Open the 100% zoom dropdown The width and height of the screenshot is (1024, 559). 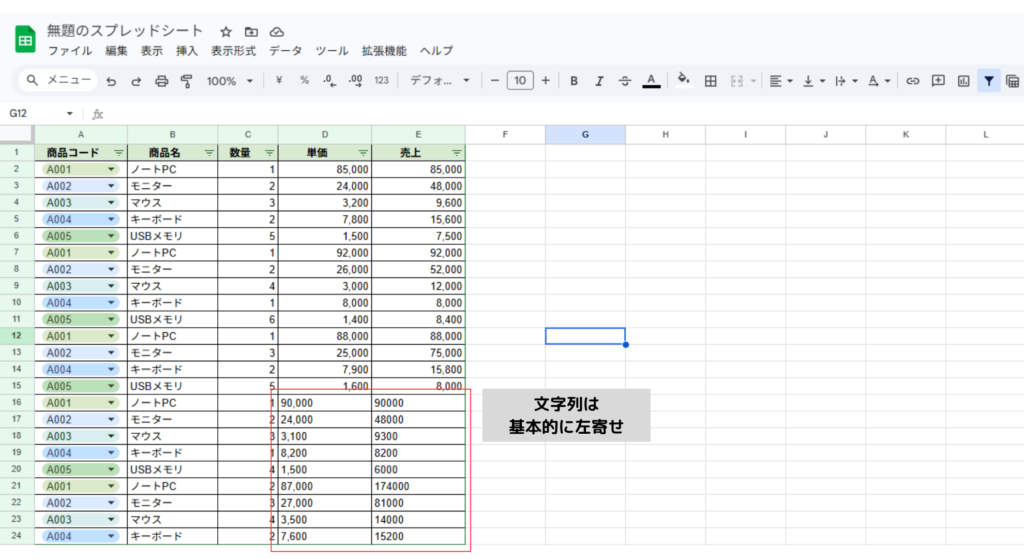[x=230, y=81]
